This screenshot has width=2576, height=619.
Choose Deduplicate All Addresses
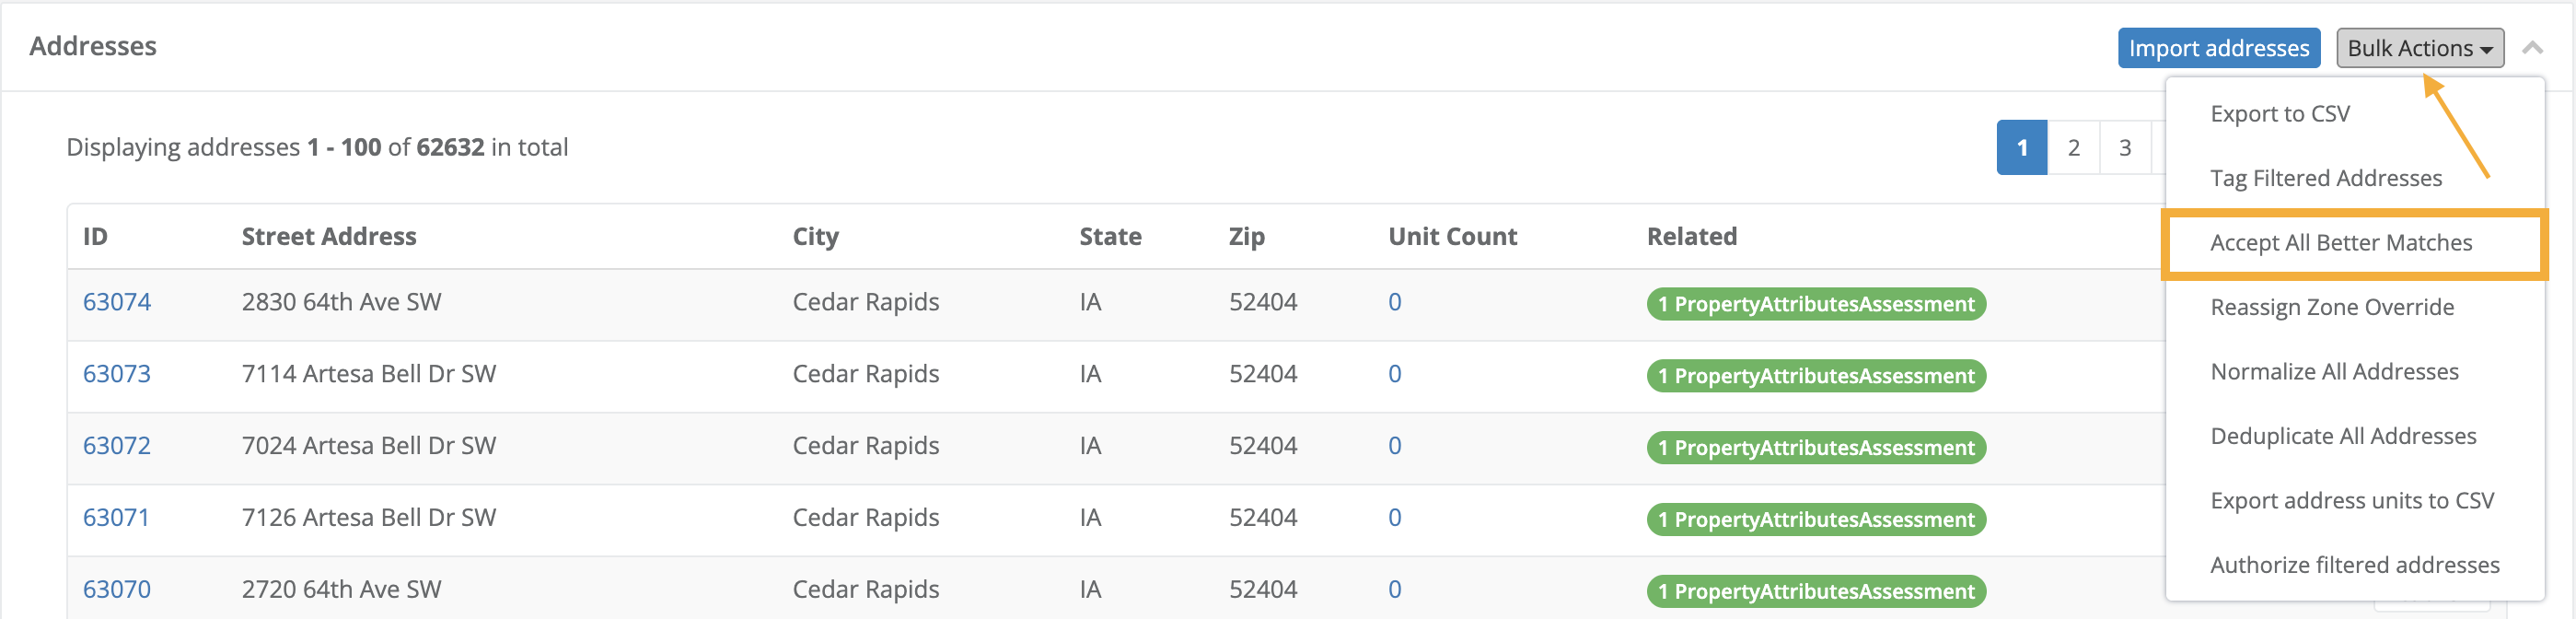tap(2342, 436)
